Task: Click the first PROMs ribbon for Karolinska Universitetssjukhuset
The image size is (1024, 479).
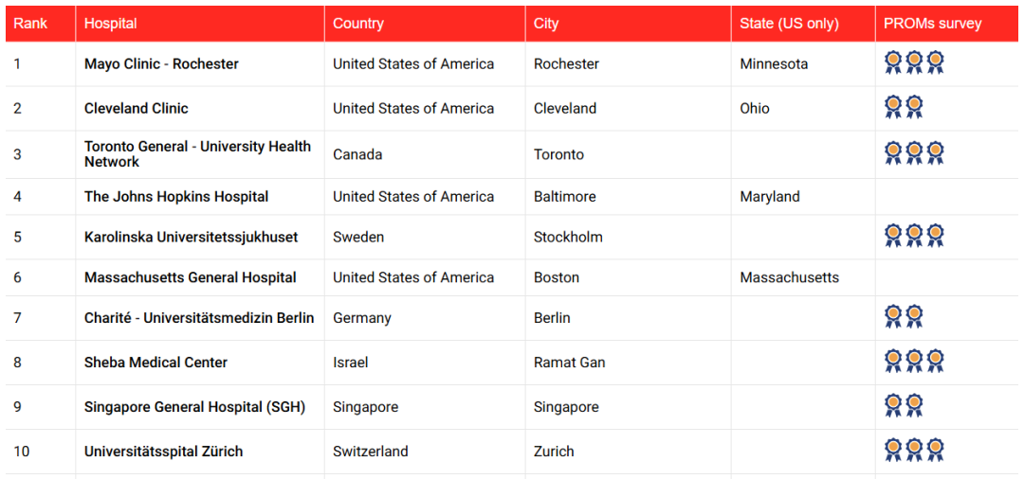Action: (x=893, y=236)
